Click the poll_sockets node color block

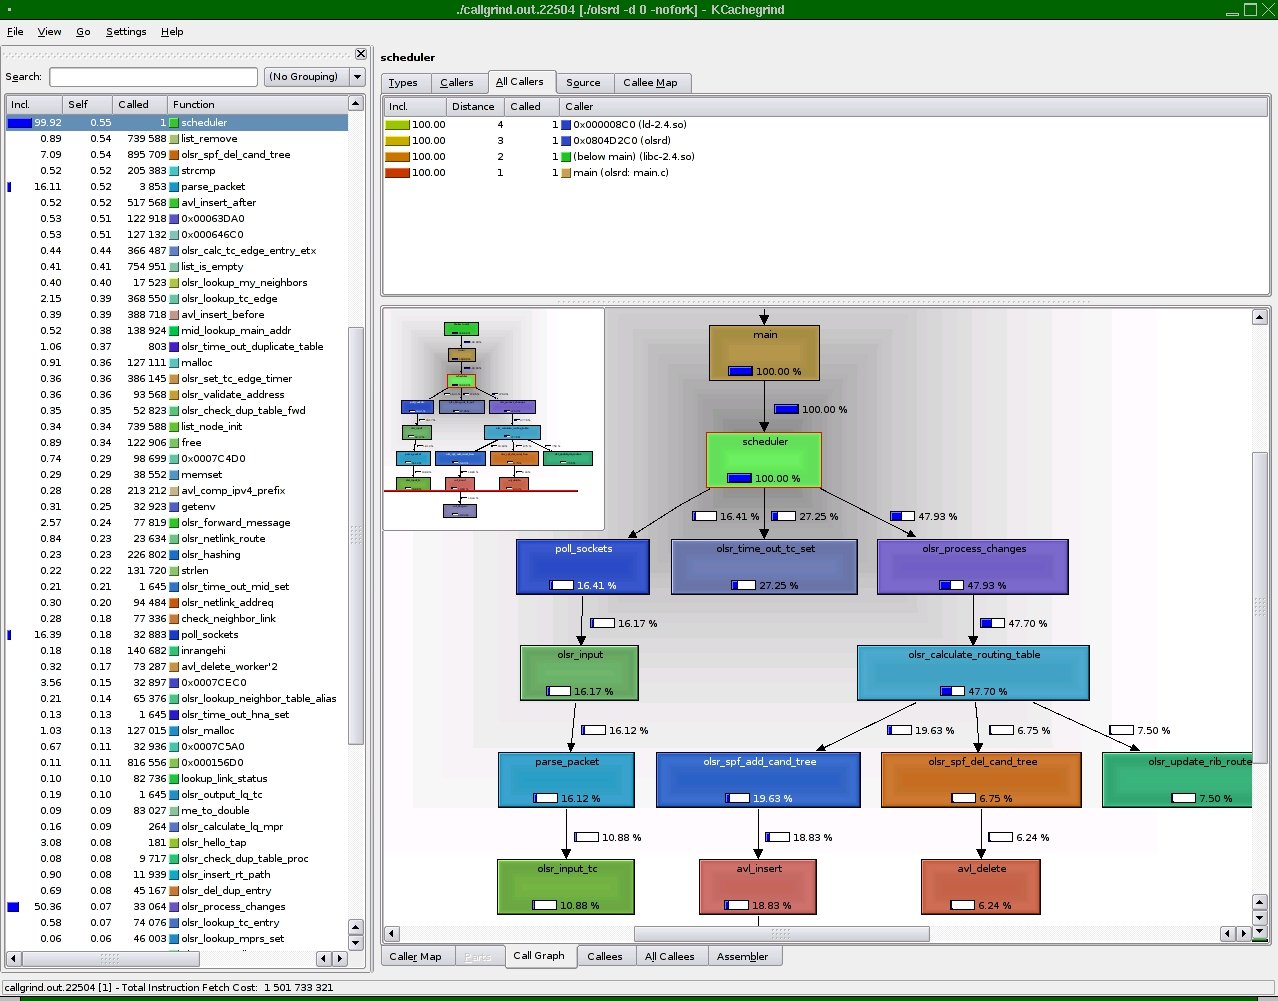[x=583, y=567]
